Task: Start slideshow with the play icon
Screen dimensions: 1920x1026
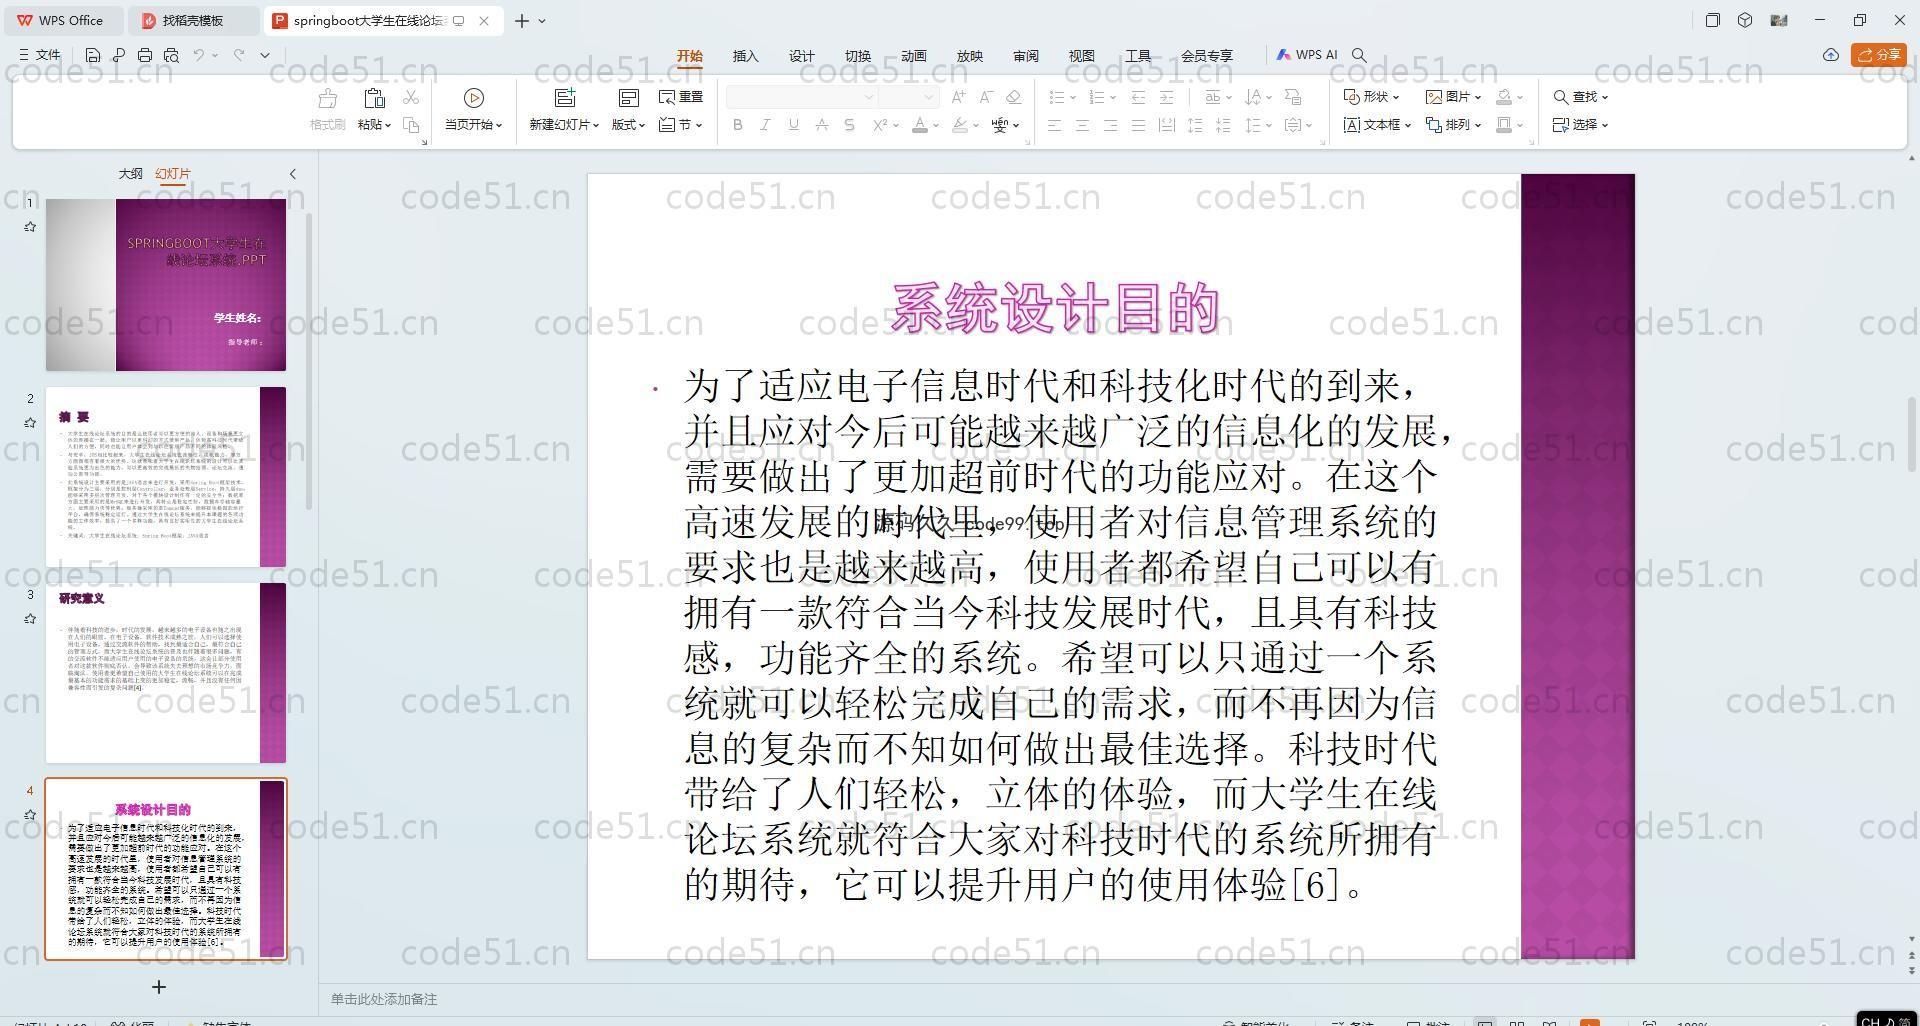Action: click(474, 98)
